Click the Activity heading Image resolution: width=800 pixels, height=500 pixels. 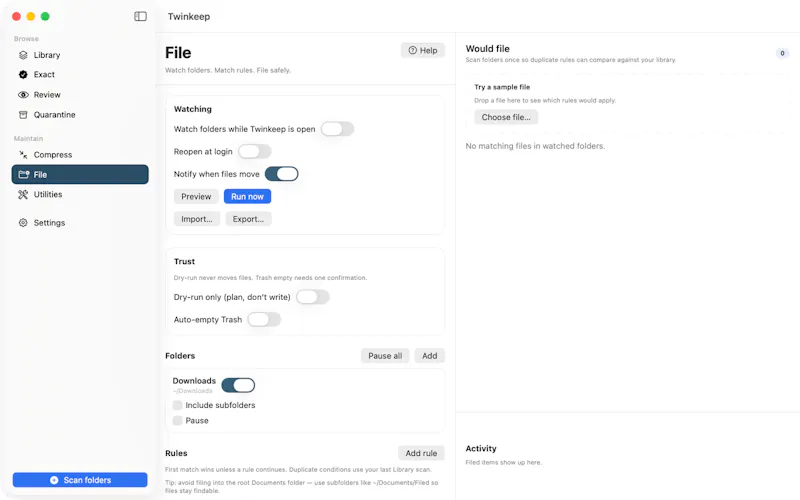pos(481,448)
